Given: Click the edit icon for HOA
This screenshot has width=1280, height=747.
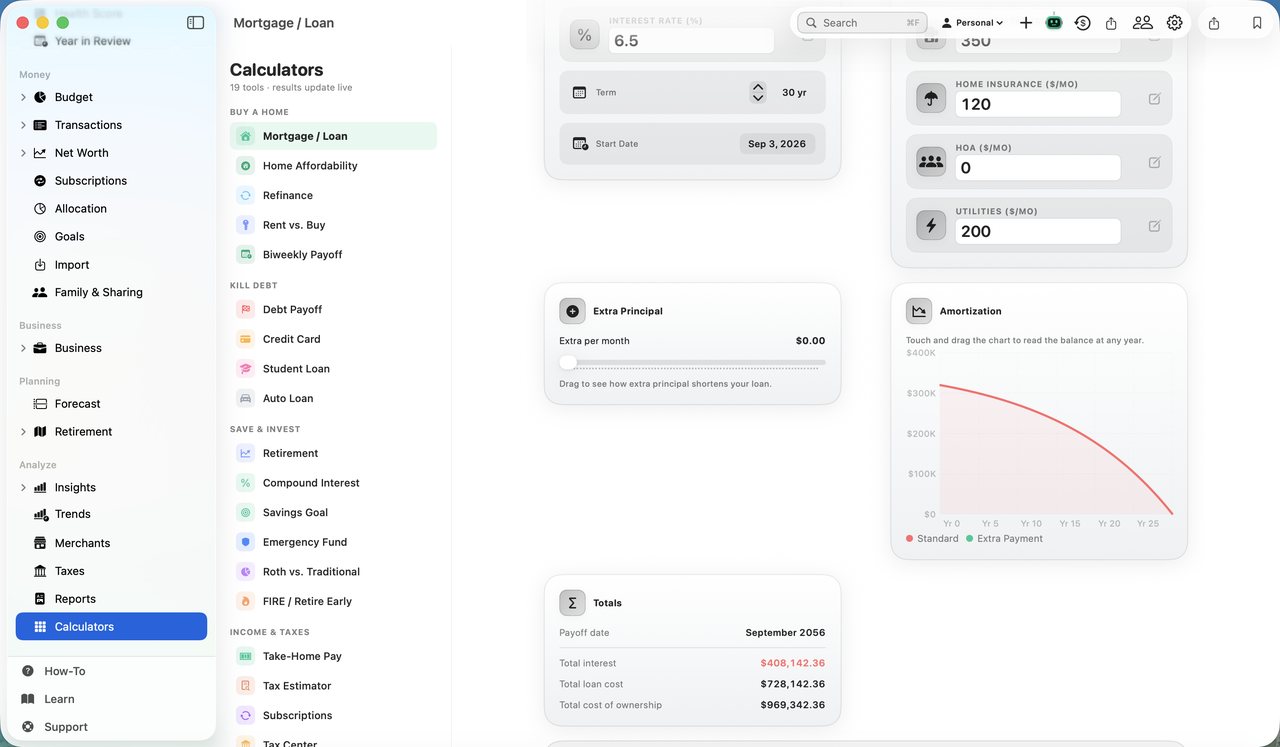Looking at the screenshot, I should (1155, 162).
